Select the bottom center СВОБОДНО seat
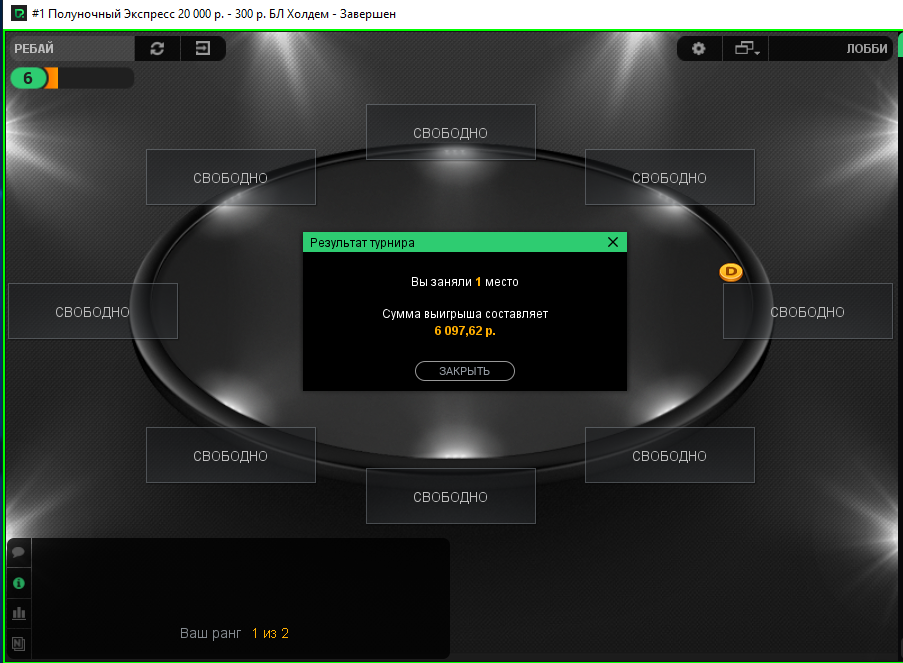Viewport: 903px width, 663px height. 451,496
